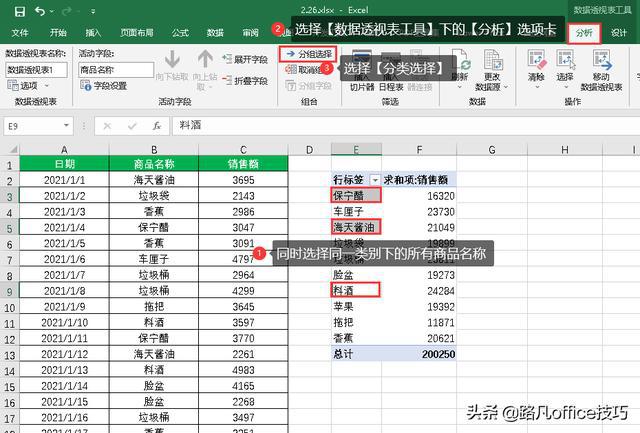Click cell with date 2021/1/10
The image size is (640, 433).
click(x=64, y=322)
